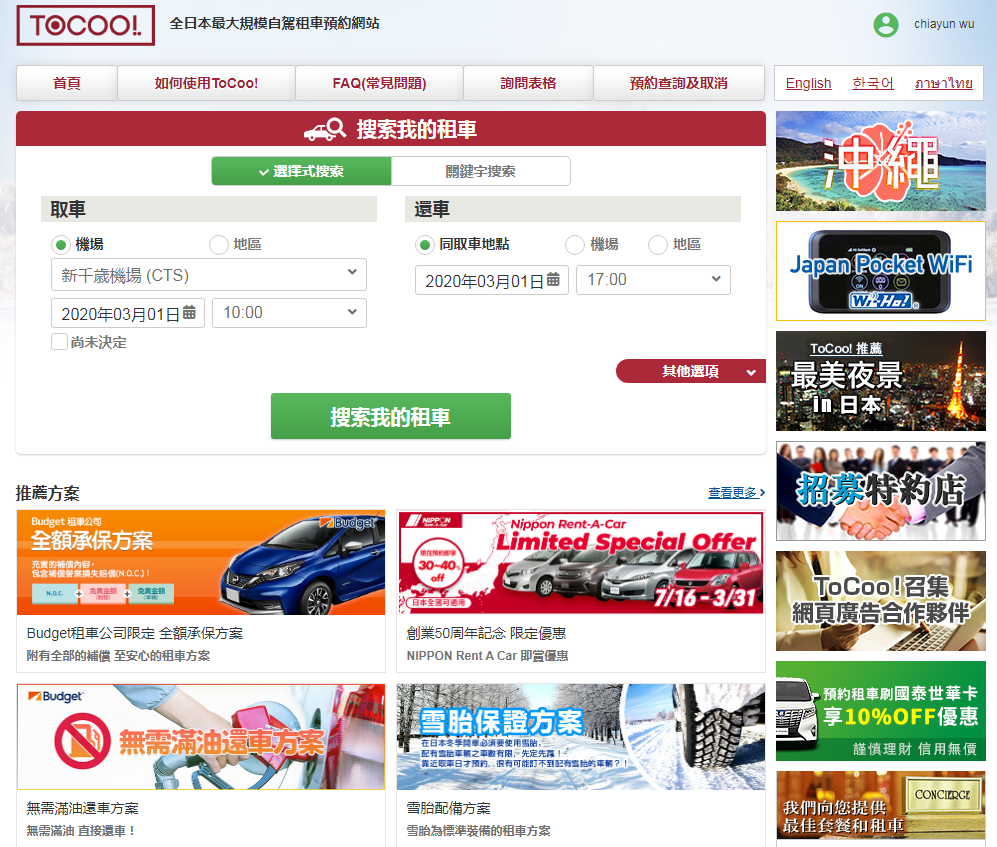Click the 創業50周年記念 限定優惠 title
Viewport: 997px width, 847px height.
click(x=486, y=633)
